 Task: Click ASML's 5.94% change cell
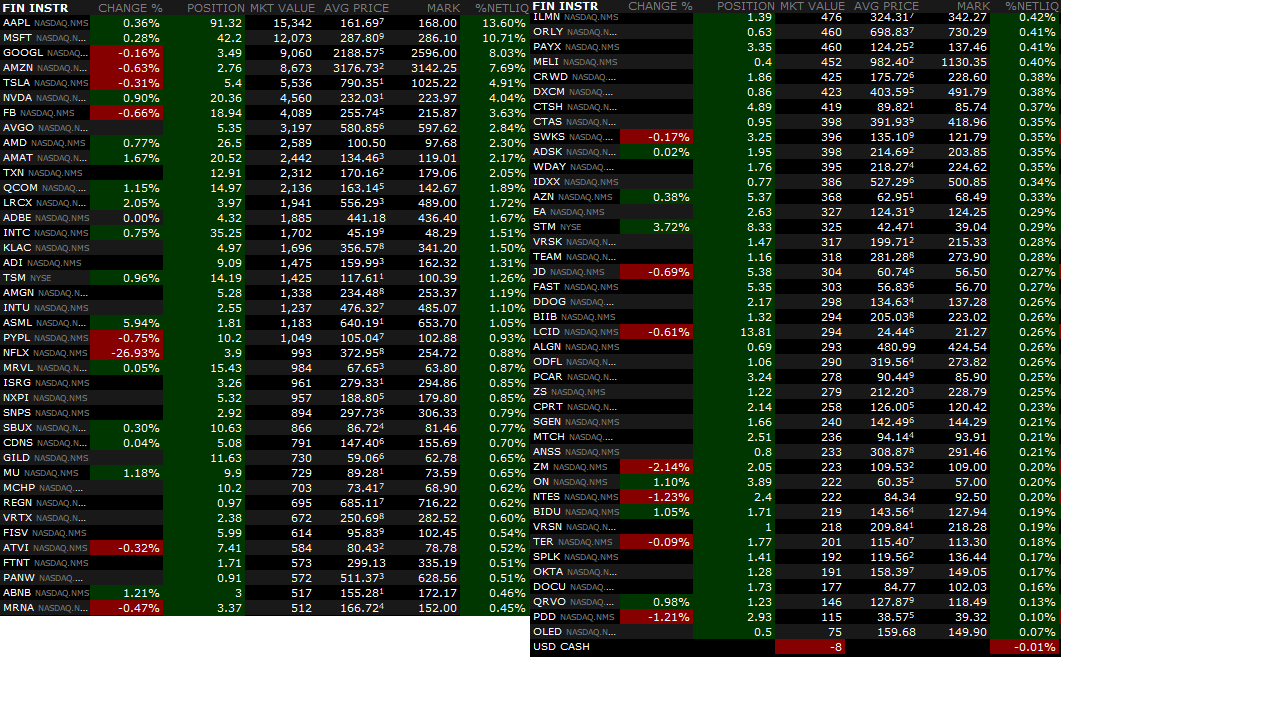[126, 322]
